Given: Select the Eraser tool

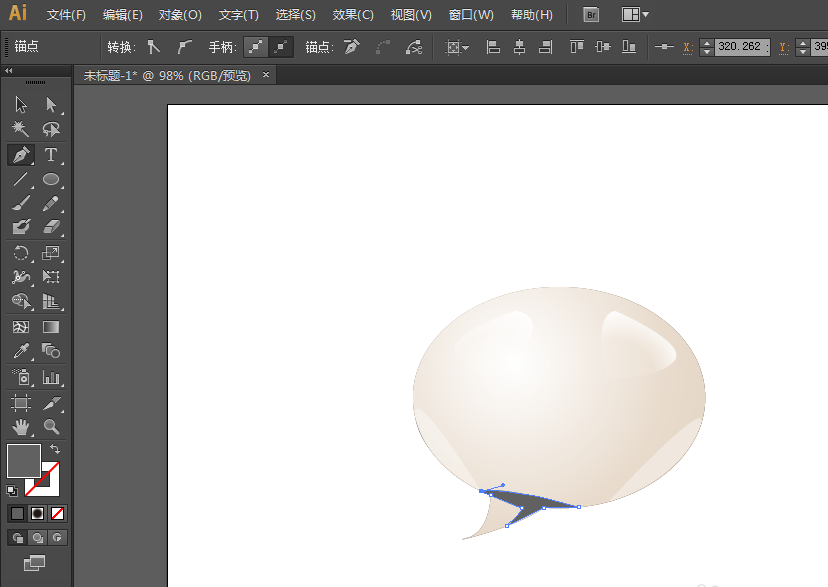Looking at the screenshot, I should click(51, 227).
